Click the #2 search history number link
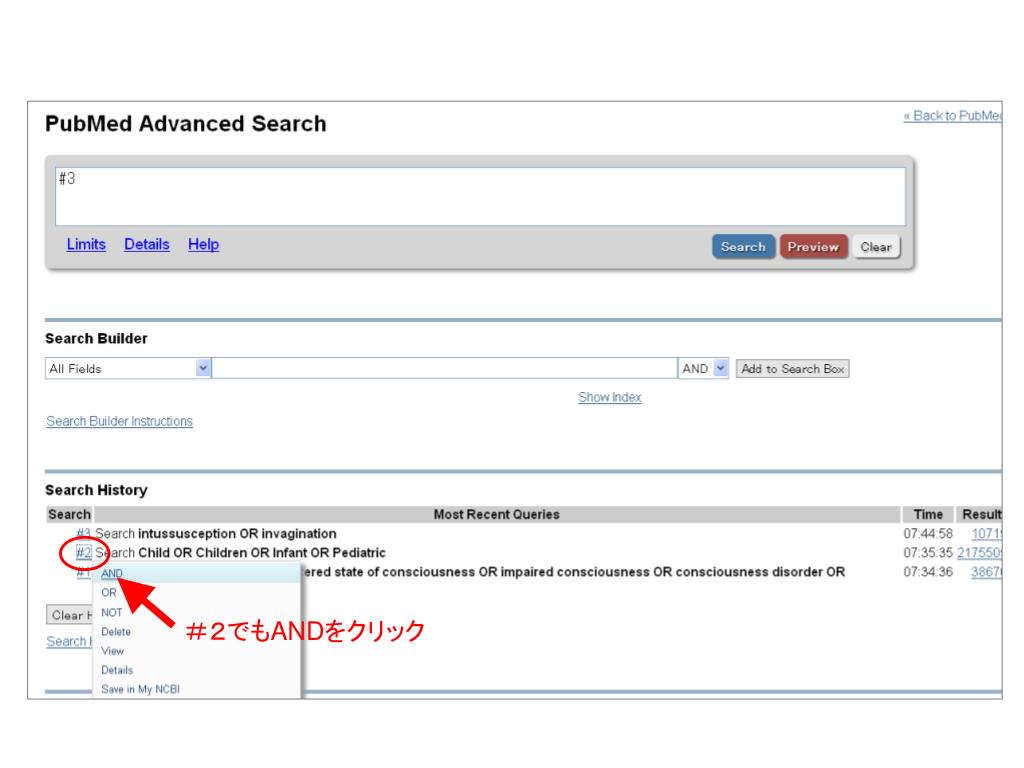This screenshot has height=768, width=1024. 84,553
